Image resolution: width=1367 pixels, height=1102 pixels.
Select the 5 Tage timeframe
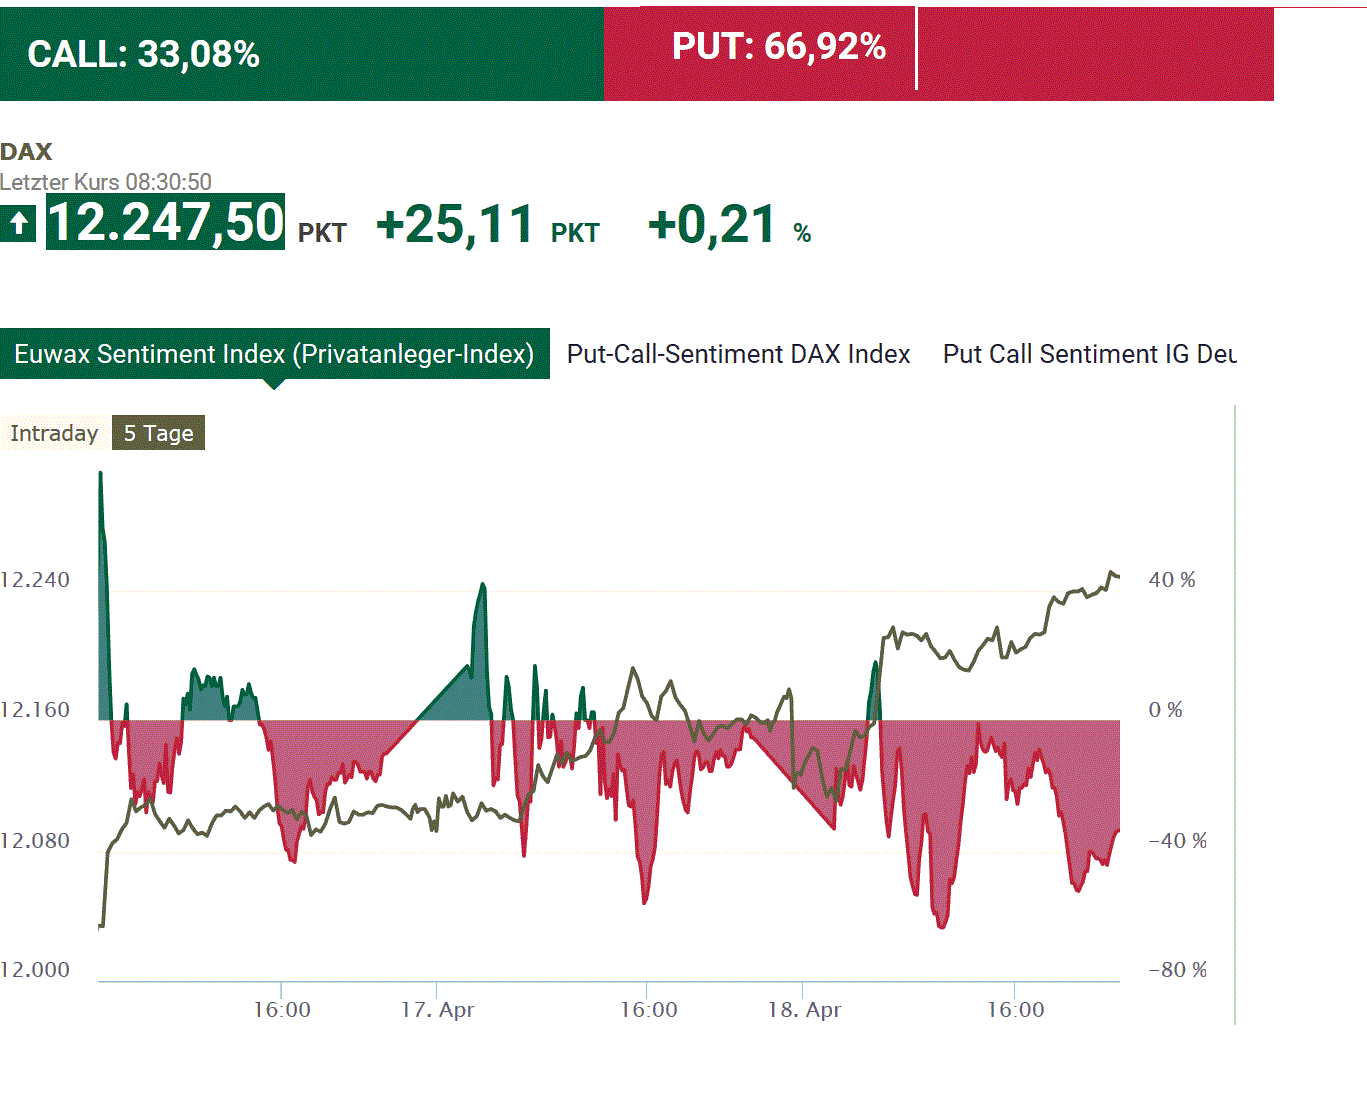tap(158, 433)
